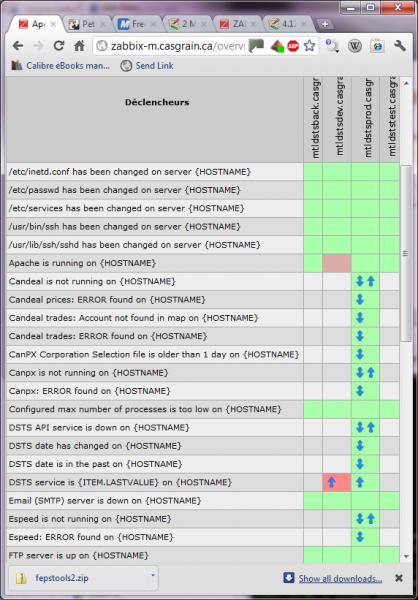The height and width of the screenshot is (600, 418).
Task: Click arrow in Candeal trades Account not found row
Action: point(359,318)
